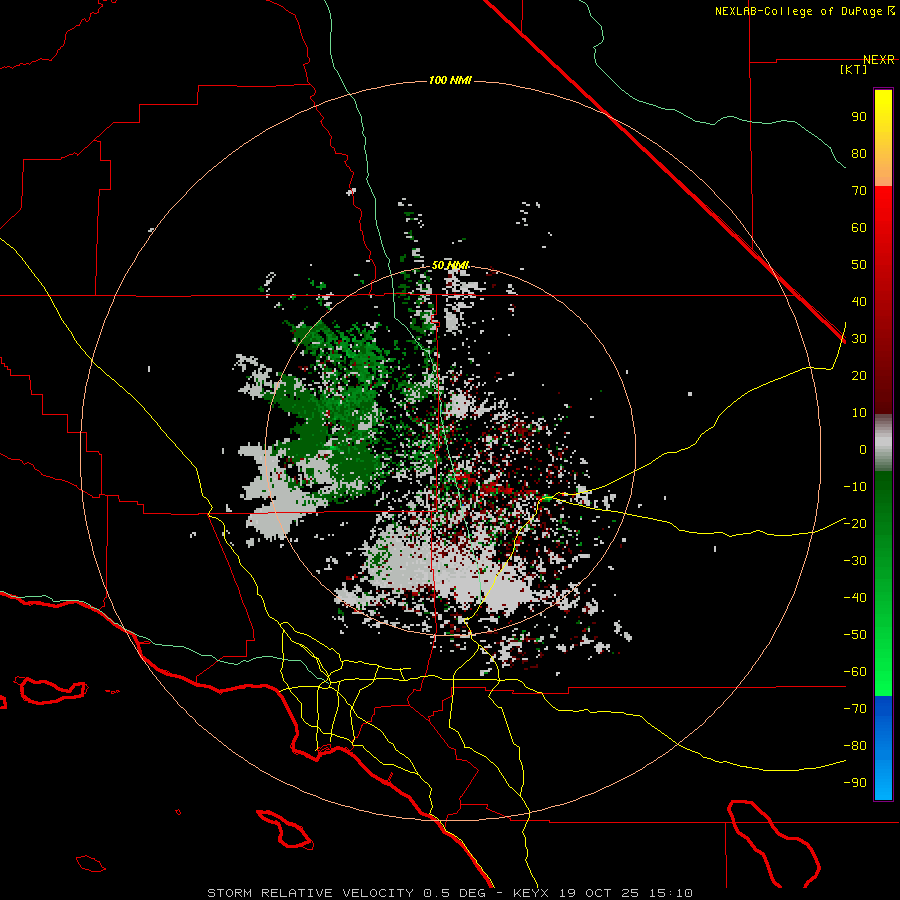Click the positive 60 scale value

click(859, 227)
